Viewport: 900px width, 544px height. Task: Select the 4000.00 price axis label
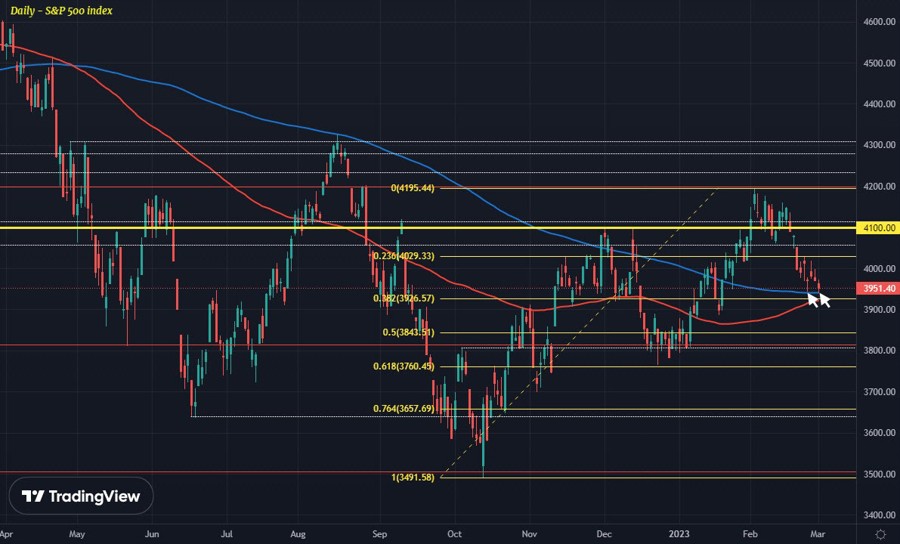tap(879, 269)
